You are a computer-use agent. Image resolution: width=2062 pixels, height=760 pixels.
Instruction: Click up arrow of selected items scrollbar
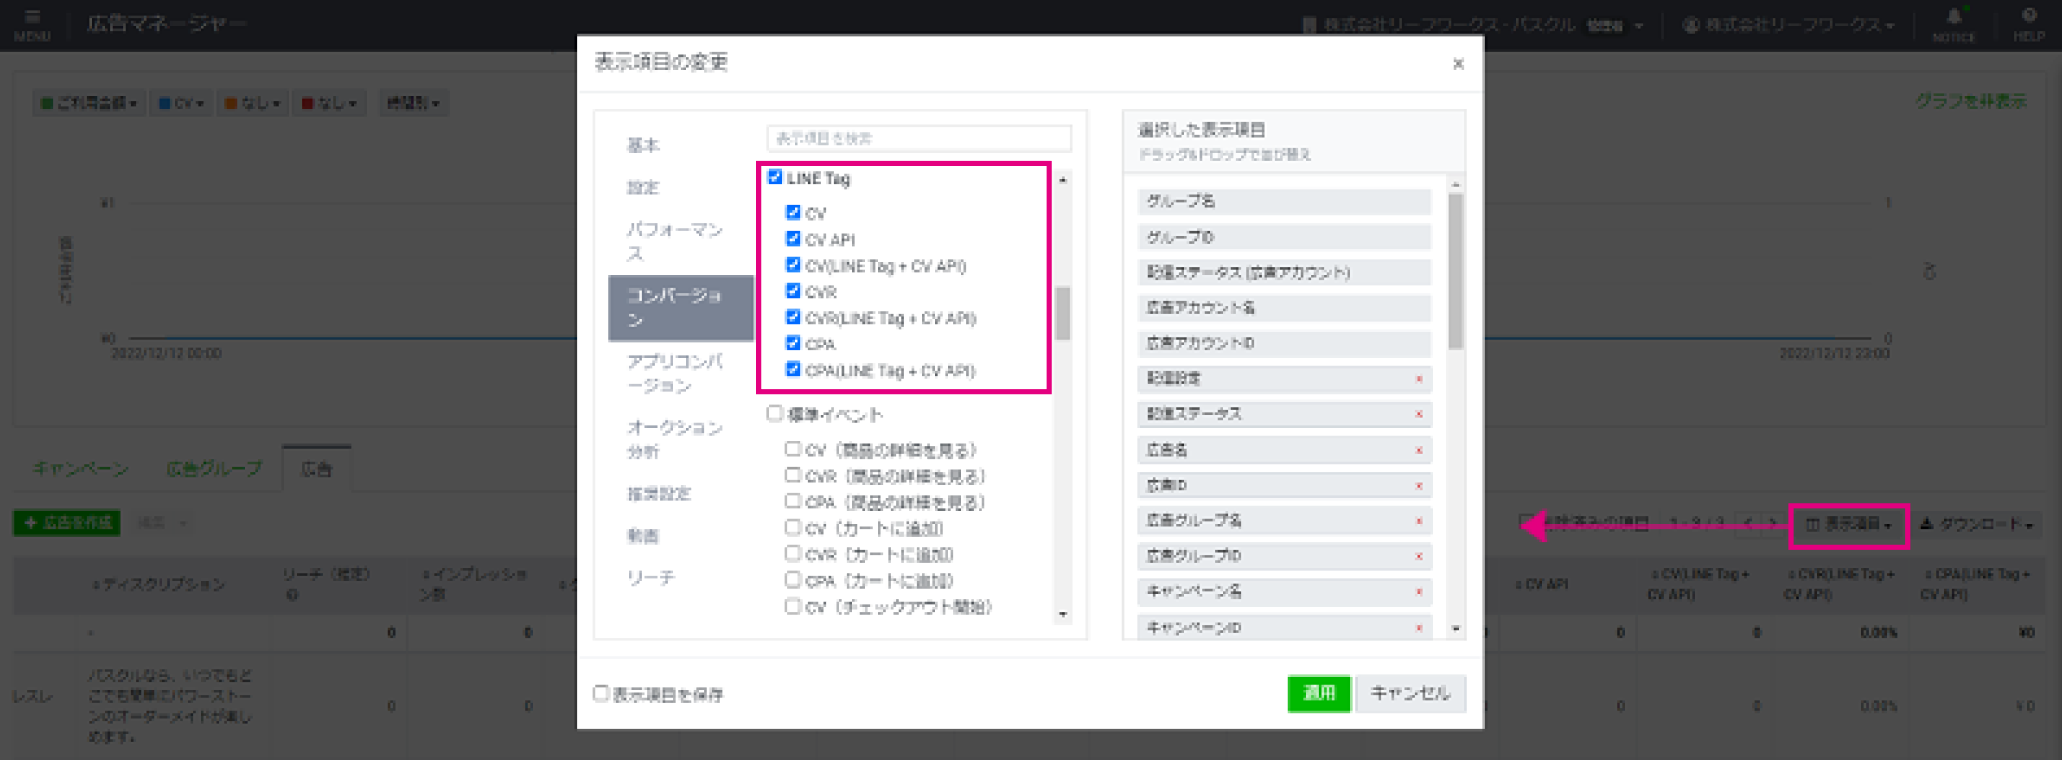coord(1455,185)
